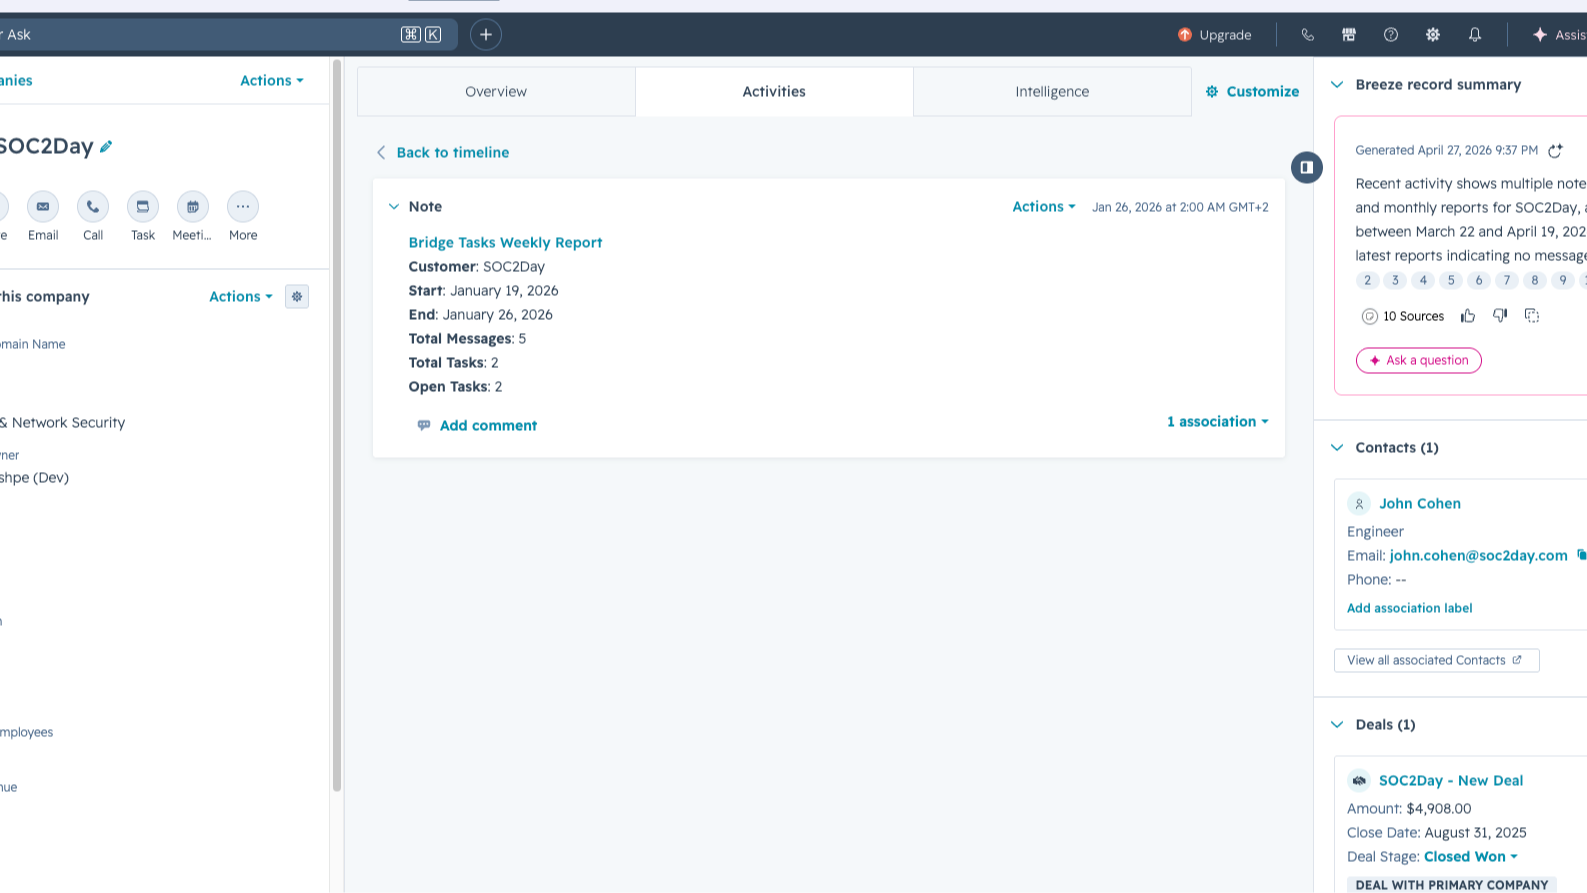This screenshot has width=1587, height=893.
Task: Open the Breeze Assistant sparkle icon
Action: point(1540,34)
